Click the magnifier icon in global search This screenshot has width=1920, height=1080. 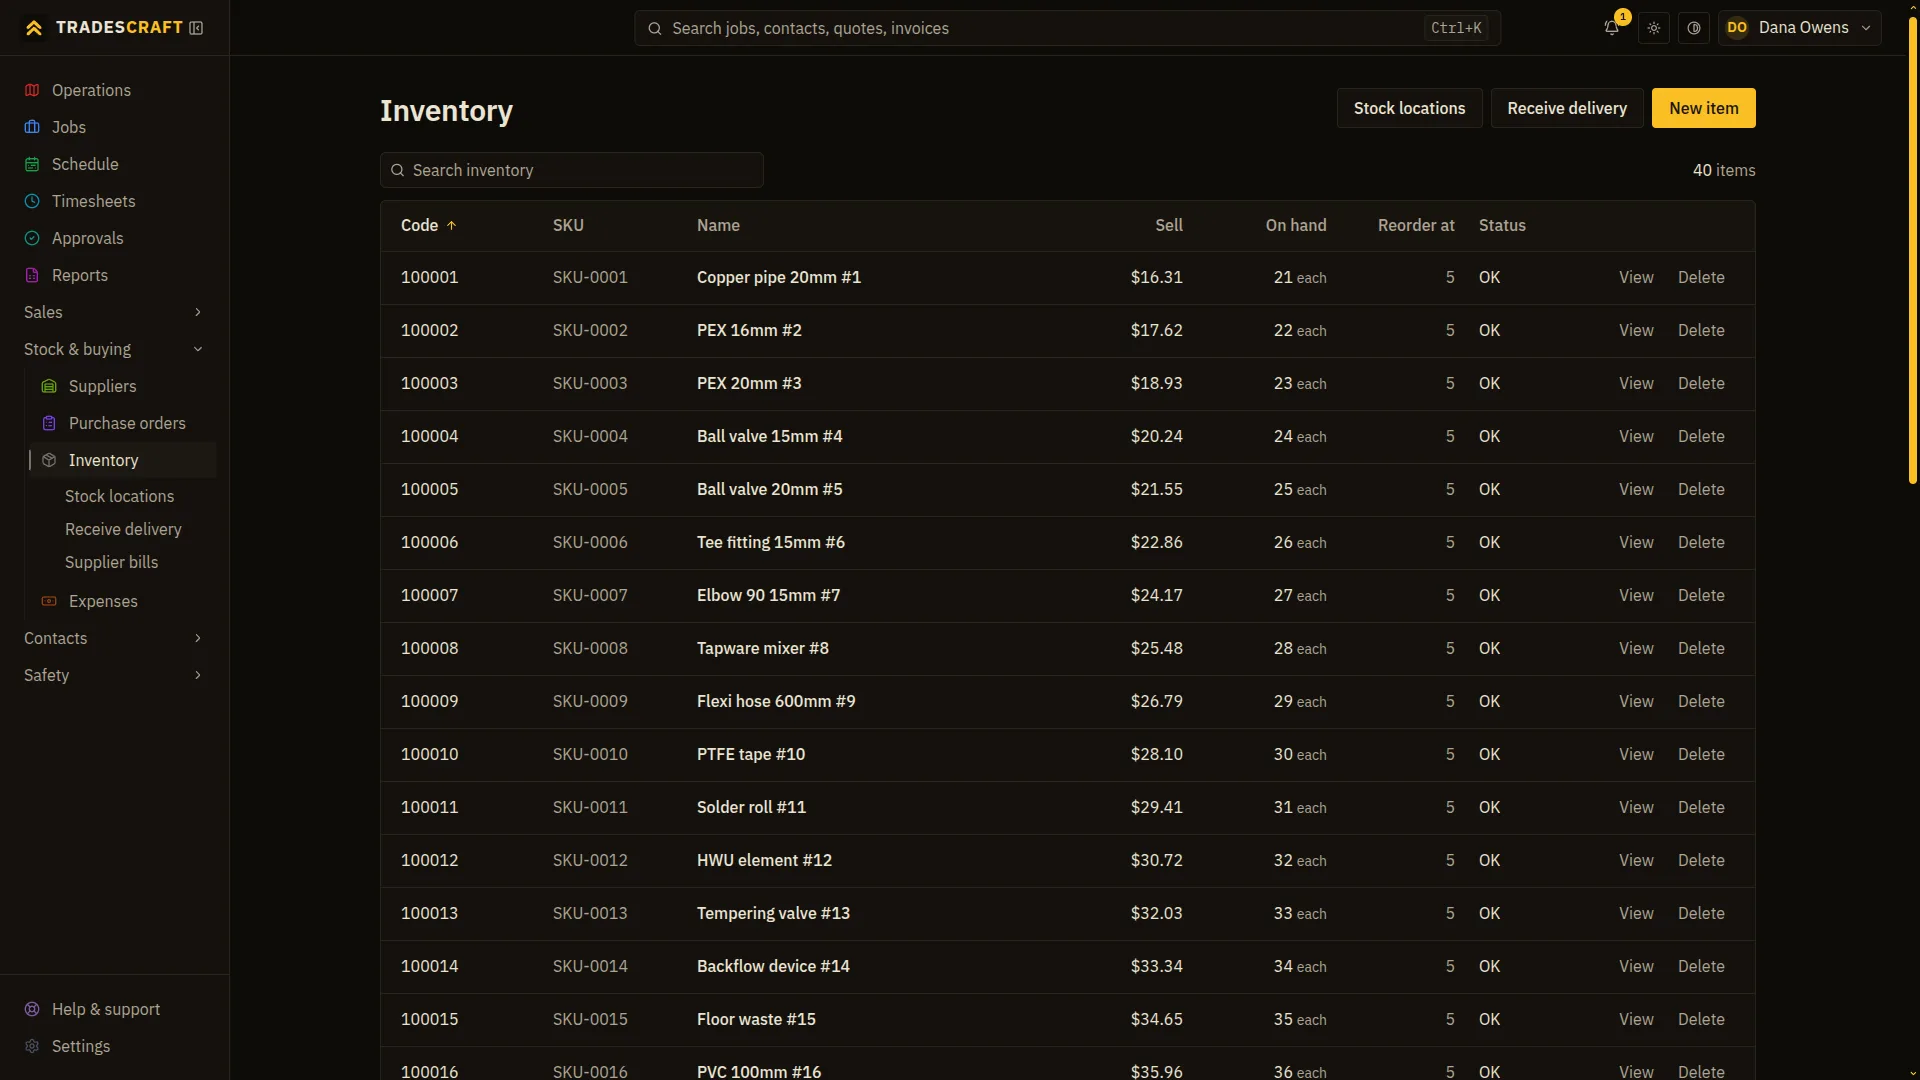pyautogui.click(x=655, y=29)
